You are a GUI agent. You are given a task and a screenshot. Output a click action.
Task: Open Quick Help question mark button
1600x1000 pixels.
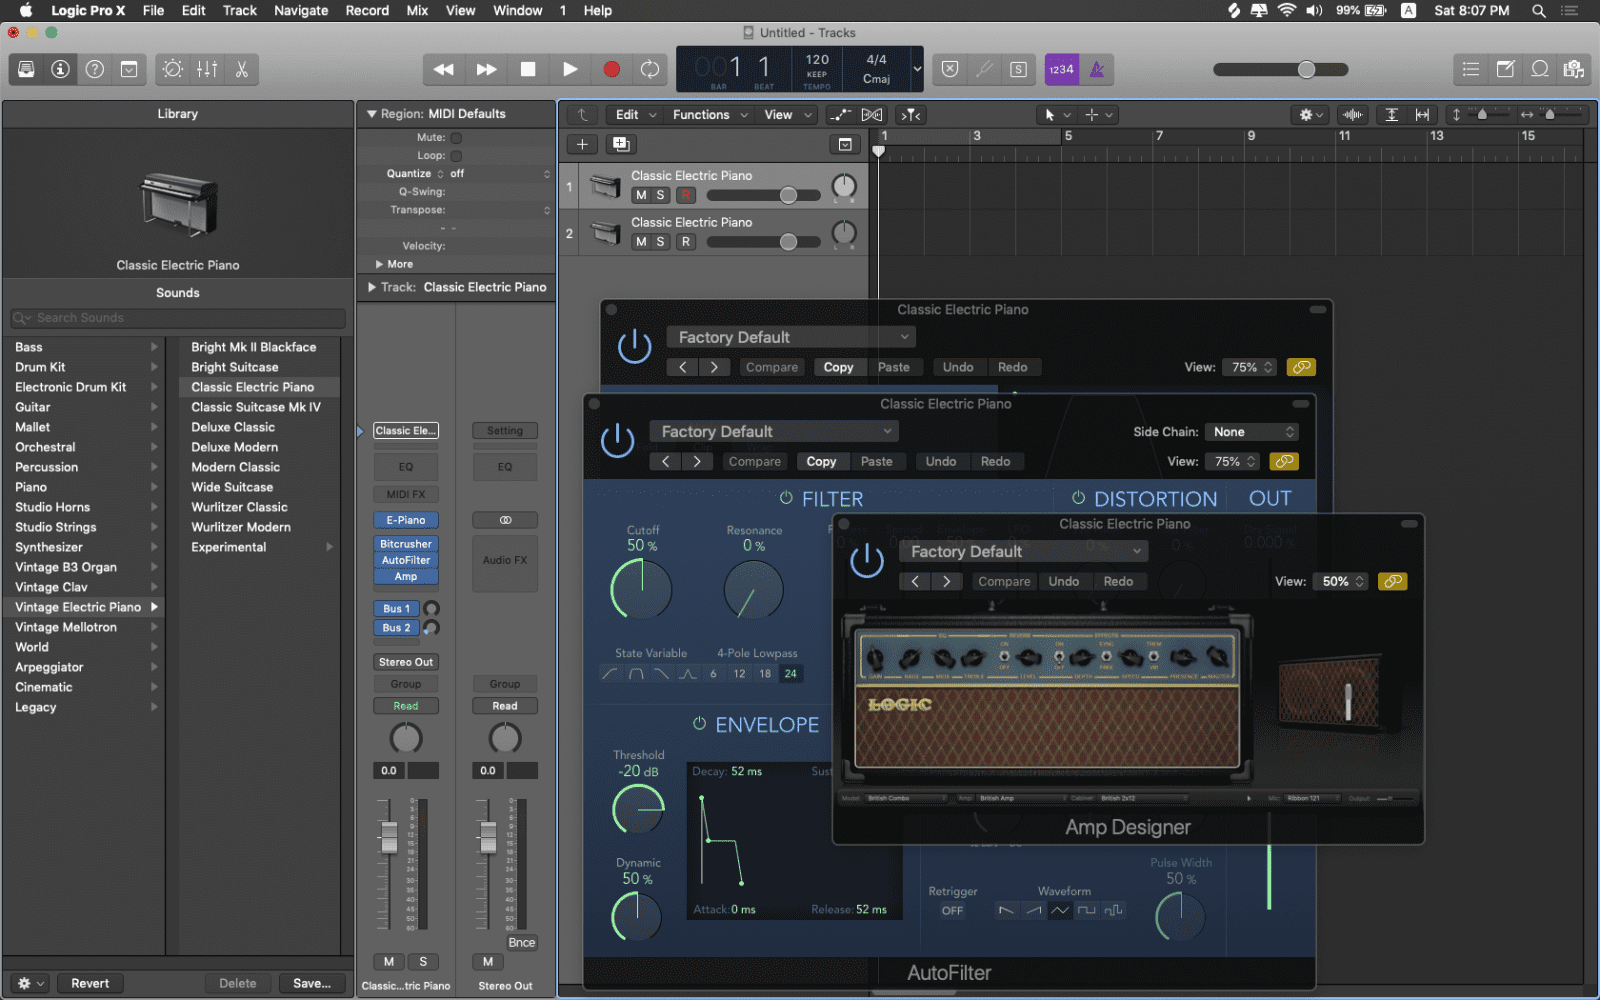click(x=95, y=69)
